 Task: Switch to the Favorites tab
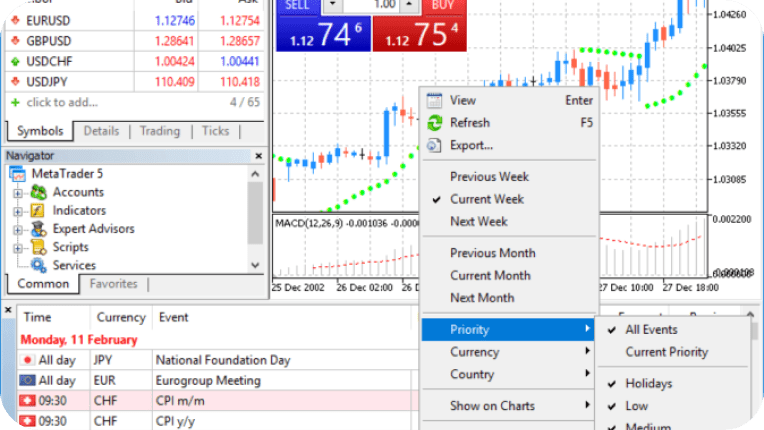(114, 284)
